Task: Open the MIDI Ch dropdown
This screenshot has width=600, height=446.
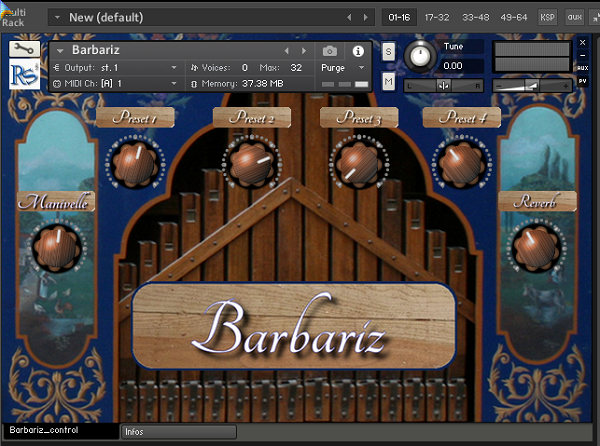Action: pyautogui.click(x=115, y=83)
